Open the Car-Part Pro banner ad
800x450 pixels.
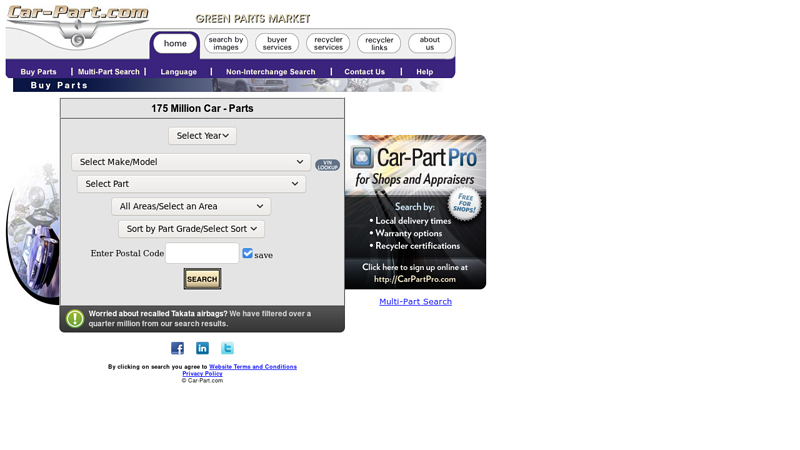pos(415,212)
